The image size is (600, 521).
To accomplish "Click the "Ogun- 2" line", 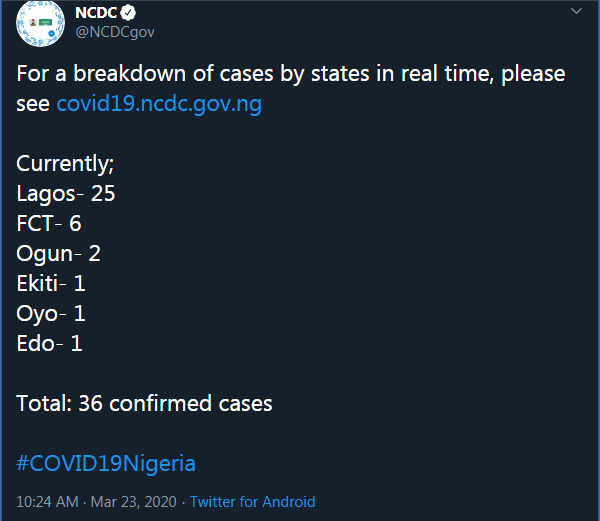I will click(x=59, y=254).
